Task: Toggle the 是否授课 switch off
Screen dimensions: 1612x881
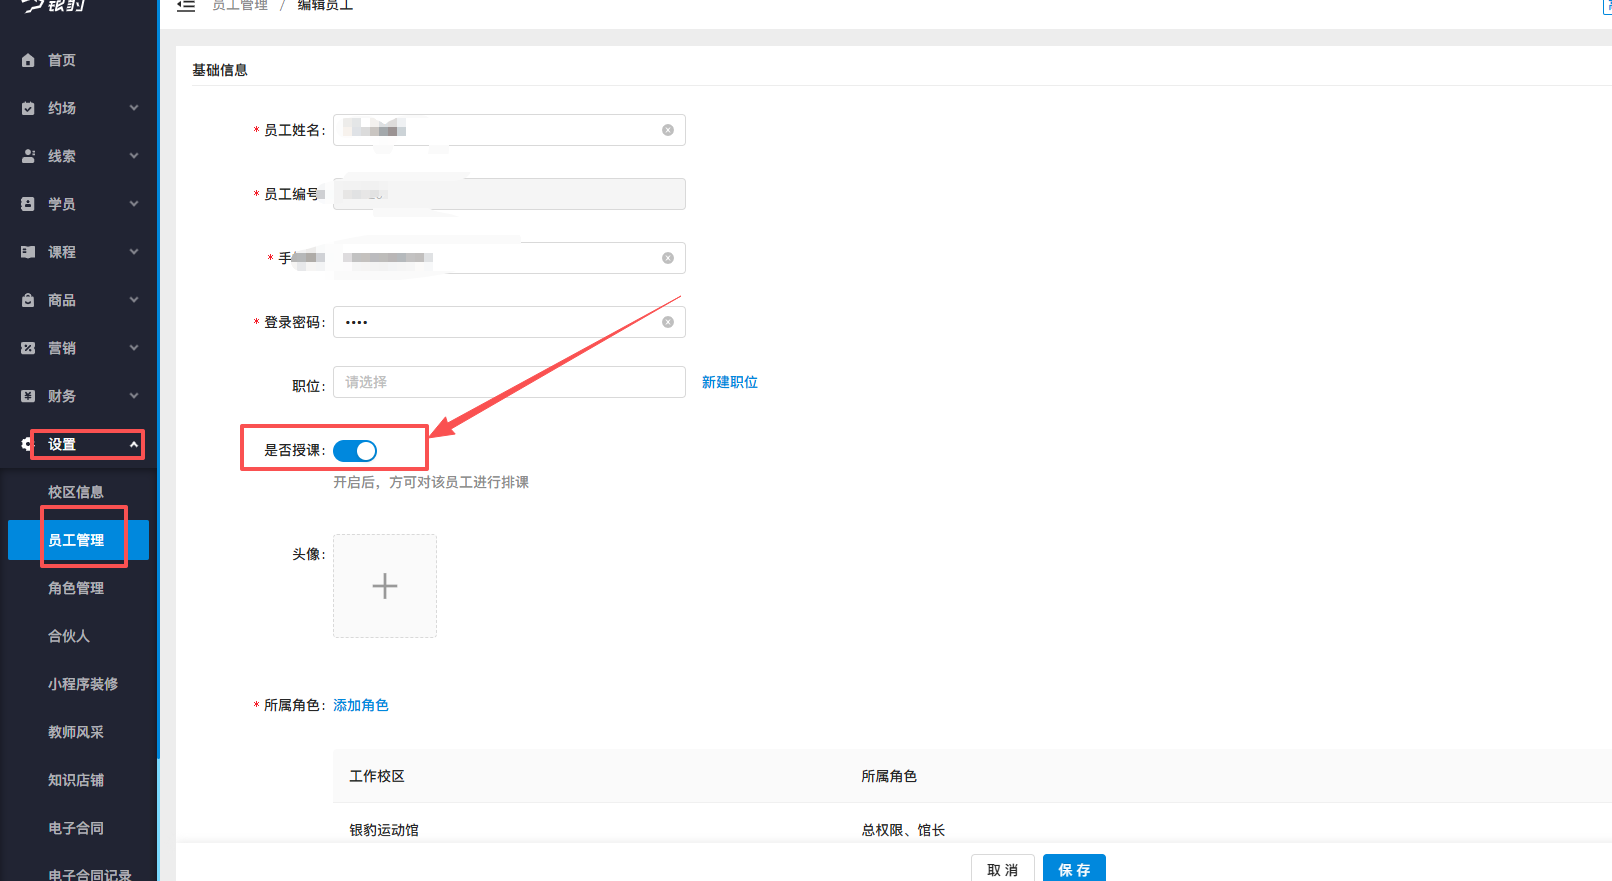Action: pos(355,451)
